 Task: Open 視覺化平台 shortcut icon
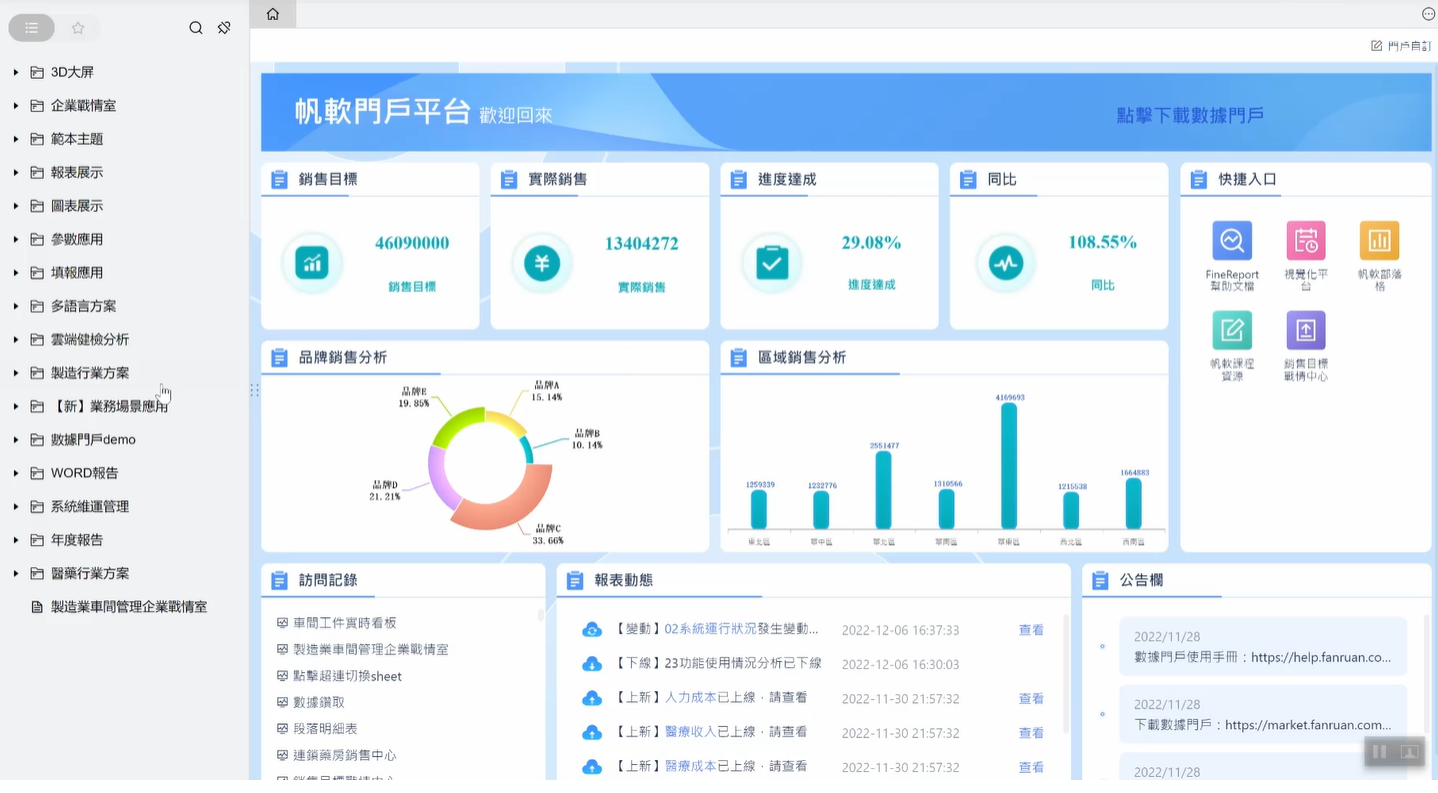click(x=1305, y=241)
